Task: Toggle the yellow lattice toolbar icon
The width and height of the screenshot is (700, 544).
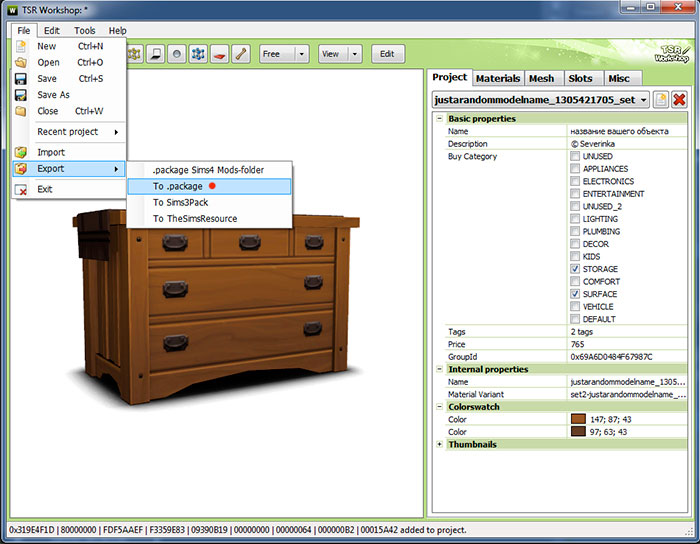Action: (134, 54)
